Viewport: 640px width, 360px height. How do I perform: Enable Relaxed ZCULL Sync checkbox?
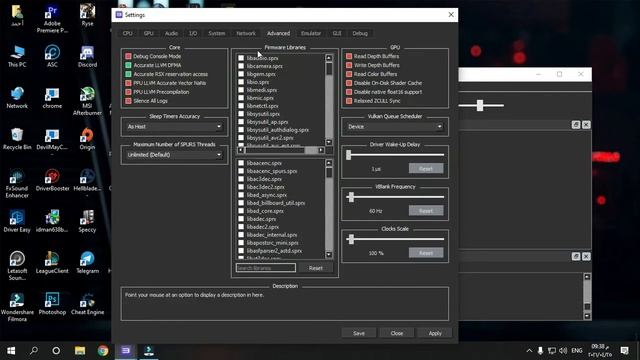349,101
